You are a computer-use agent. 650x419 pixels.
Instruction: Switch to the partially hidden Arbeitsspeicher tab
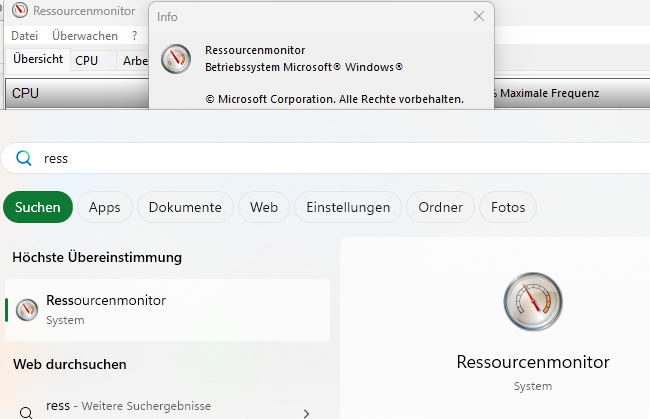click(x=133, y=61)
